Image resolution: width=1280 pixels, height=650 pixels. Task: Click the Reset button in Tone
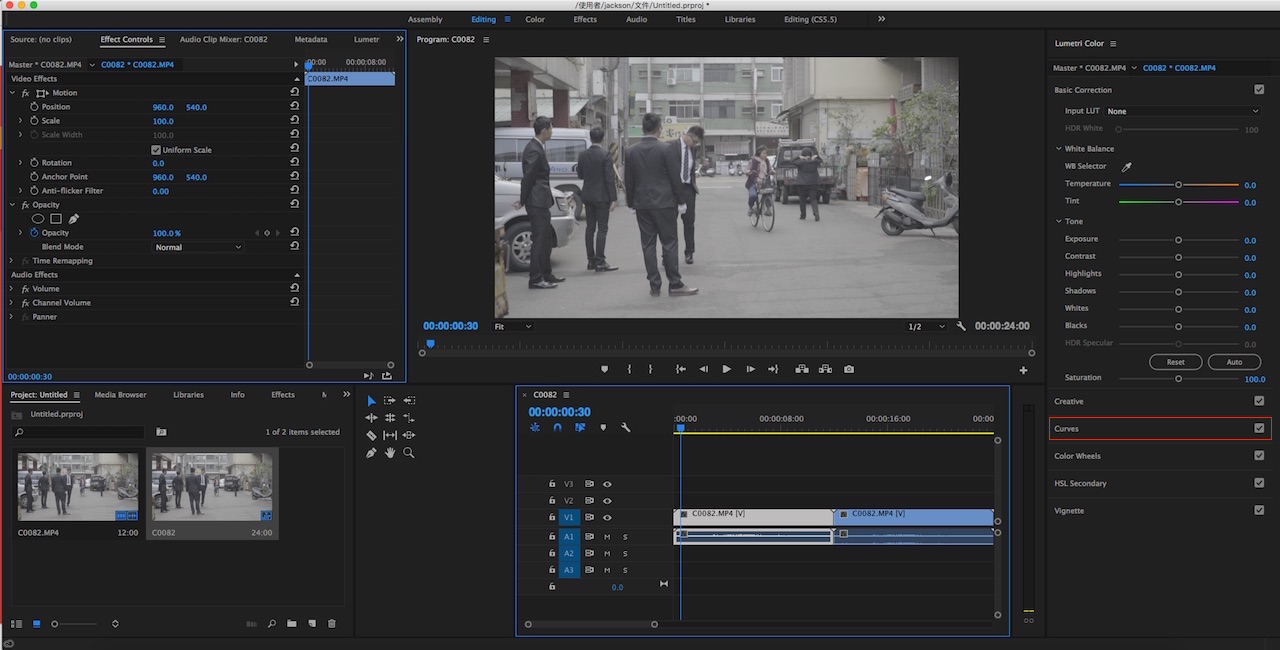pos(1175,362)
